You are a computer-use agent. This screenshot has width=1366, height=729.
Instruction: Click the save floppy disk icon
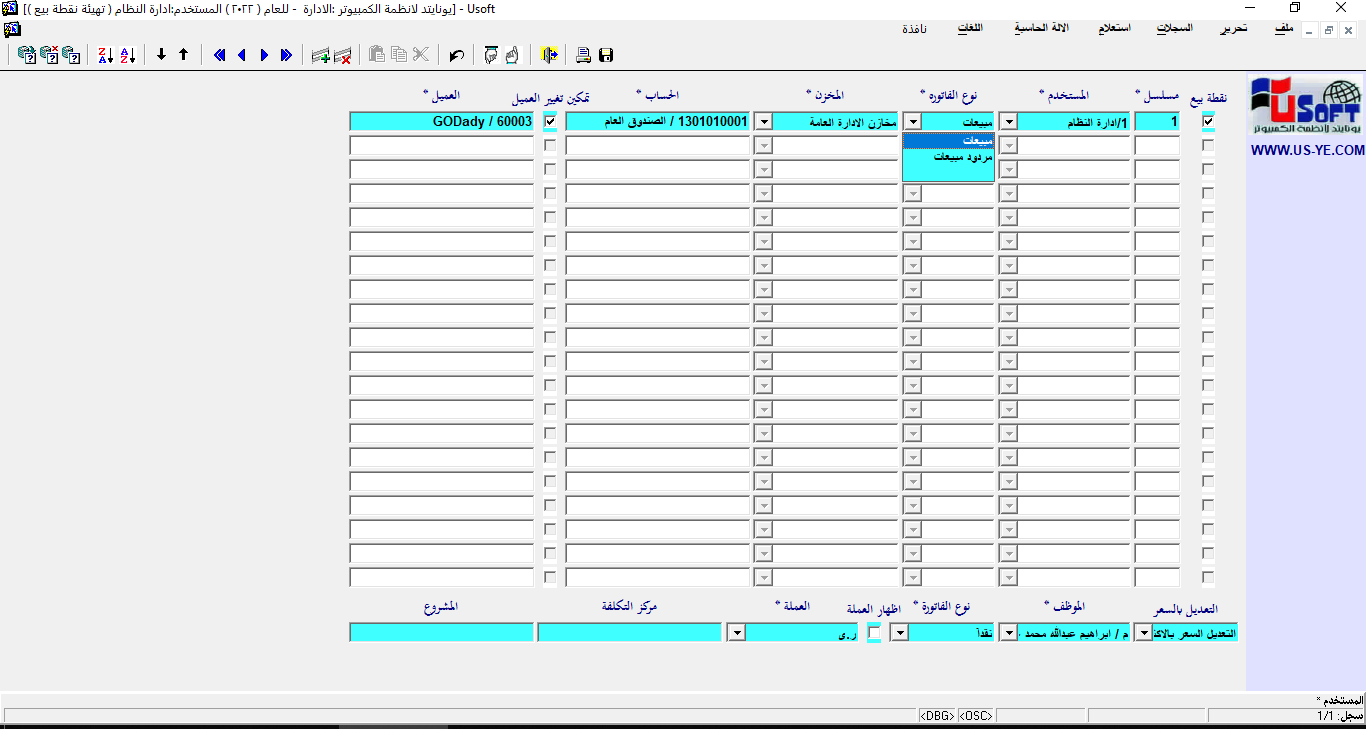(606, 55)
